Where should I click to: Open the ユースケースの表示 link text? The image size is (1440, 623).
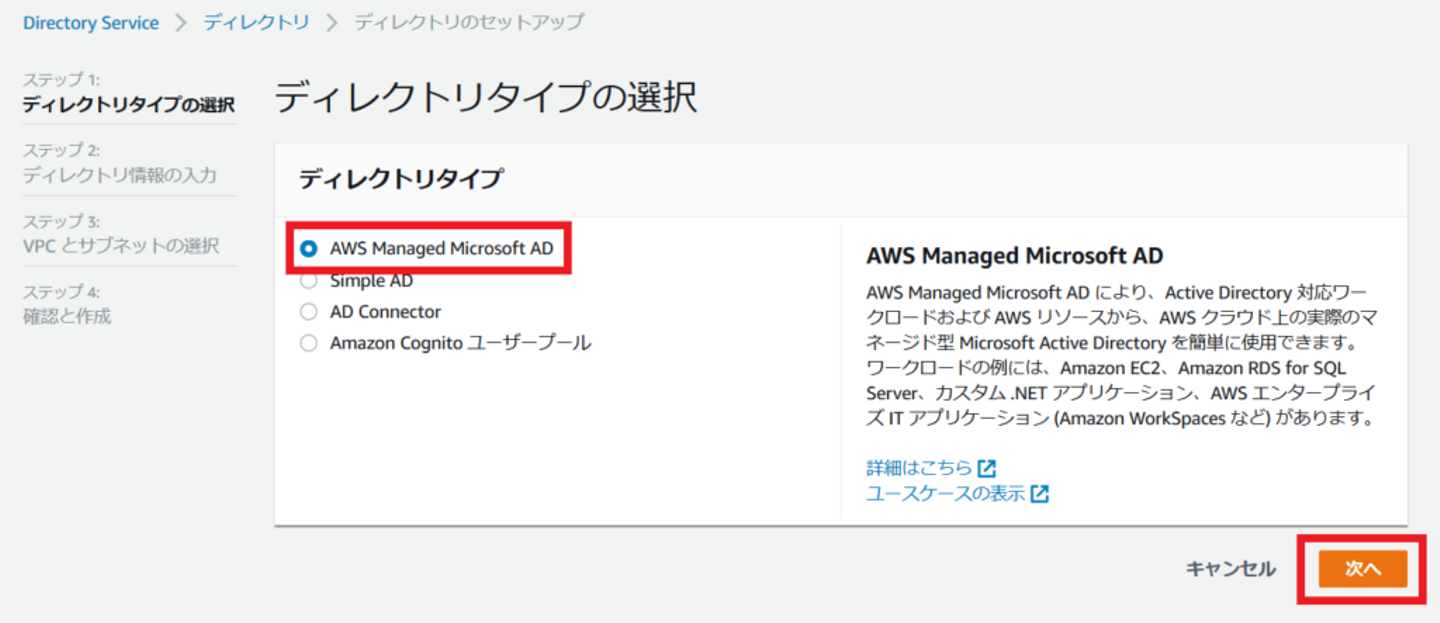click(x=945, y=493)
